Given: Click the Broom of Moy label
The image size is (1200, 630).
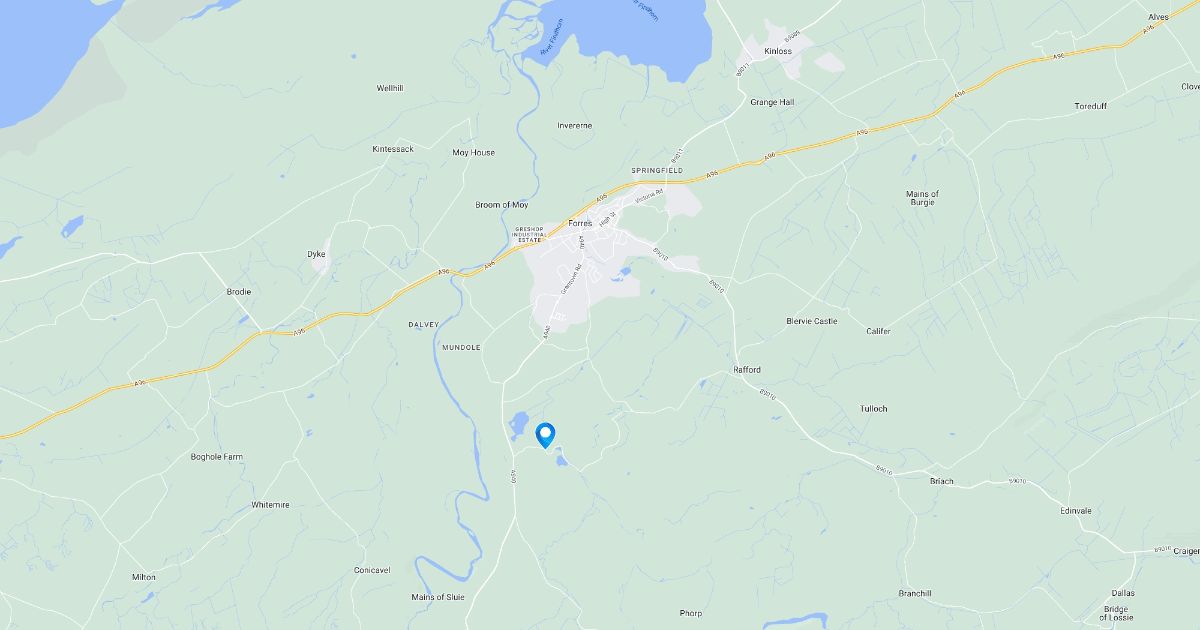Looking at the screenshot, I should point(501,205).
